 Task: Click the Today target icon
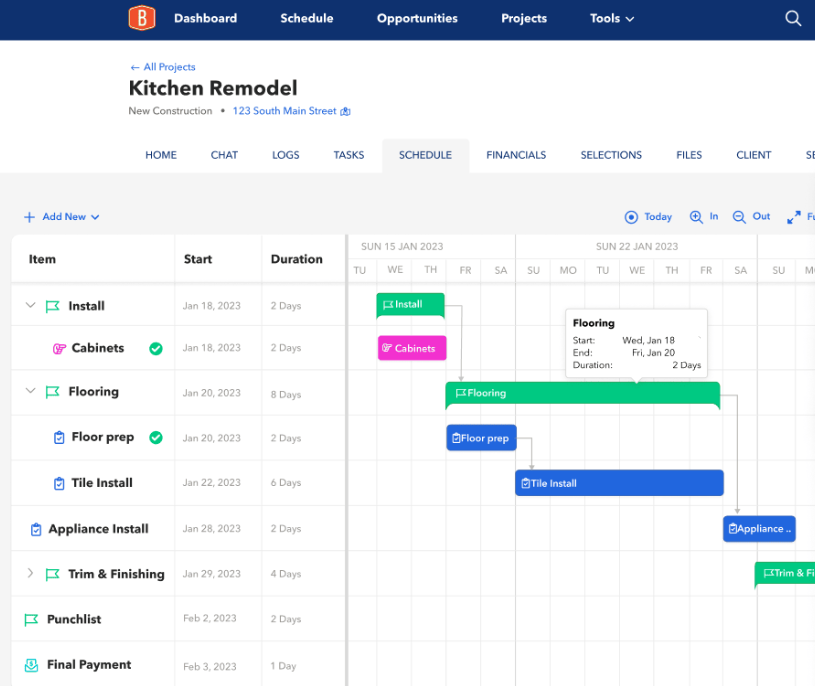(631, 217)
